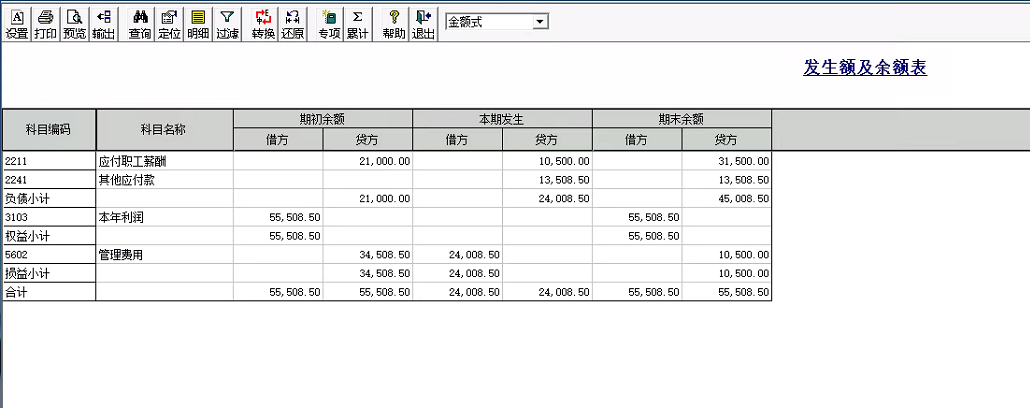Click 24,008.50 本期发生借方 in 合计 row
This screenshot has width=1030, height=408.
coord(457,292)
